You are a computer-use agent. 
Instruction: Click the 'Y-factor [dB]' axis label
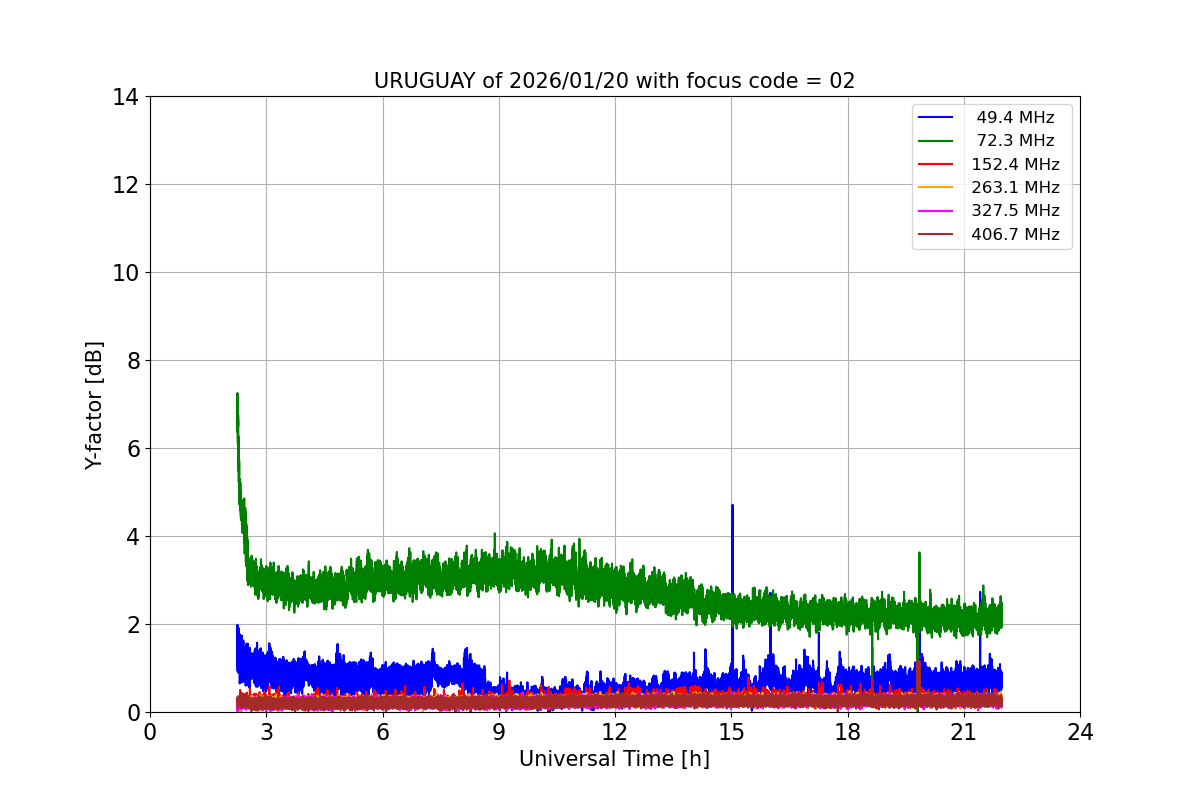pyautogui.click(x=94, y=405)
